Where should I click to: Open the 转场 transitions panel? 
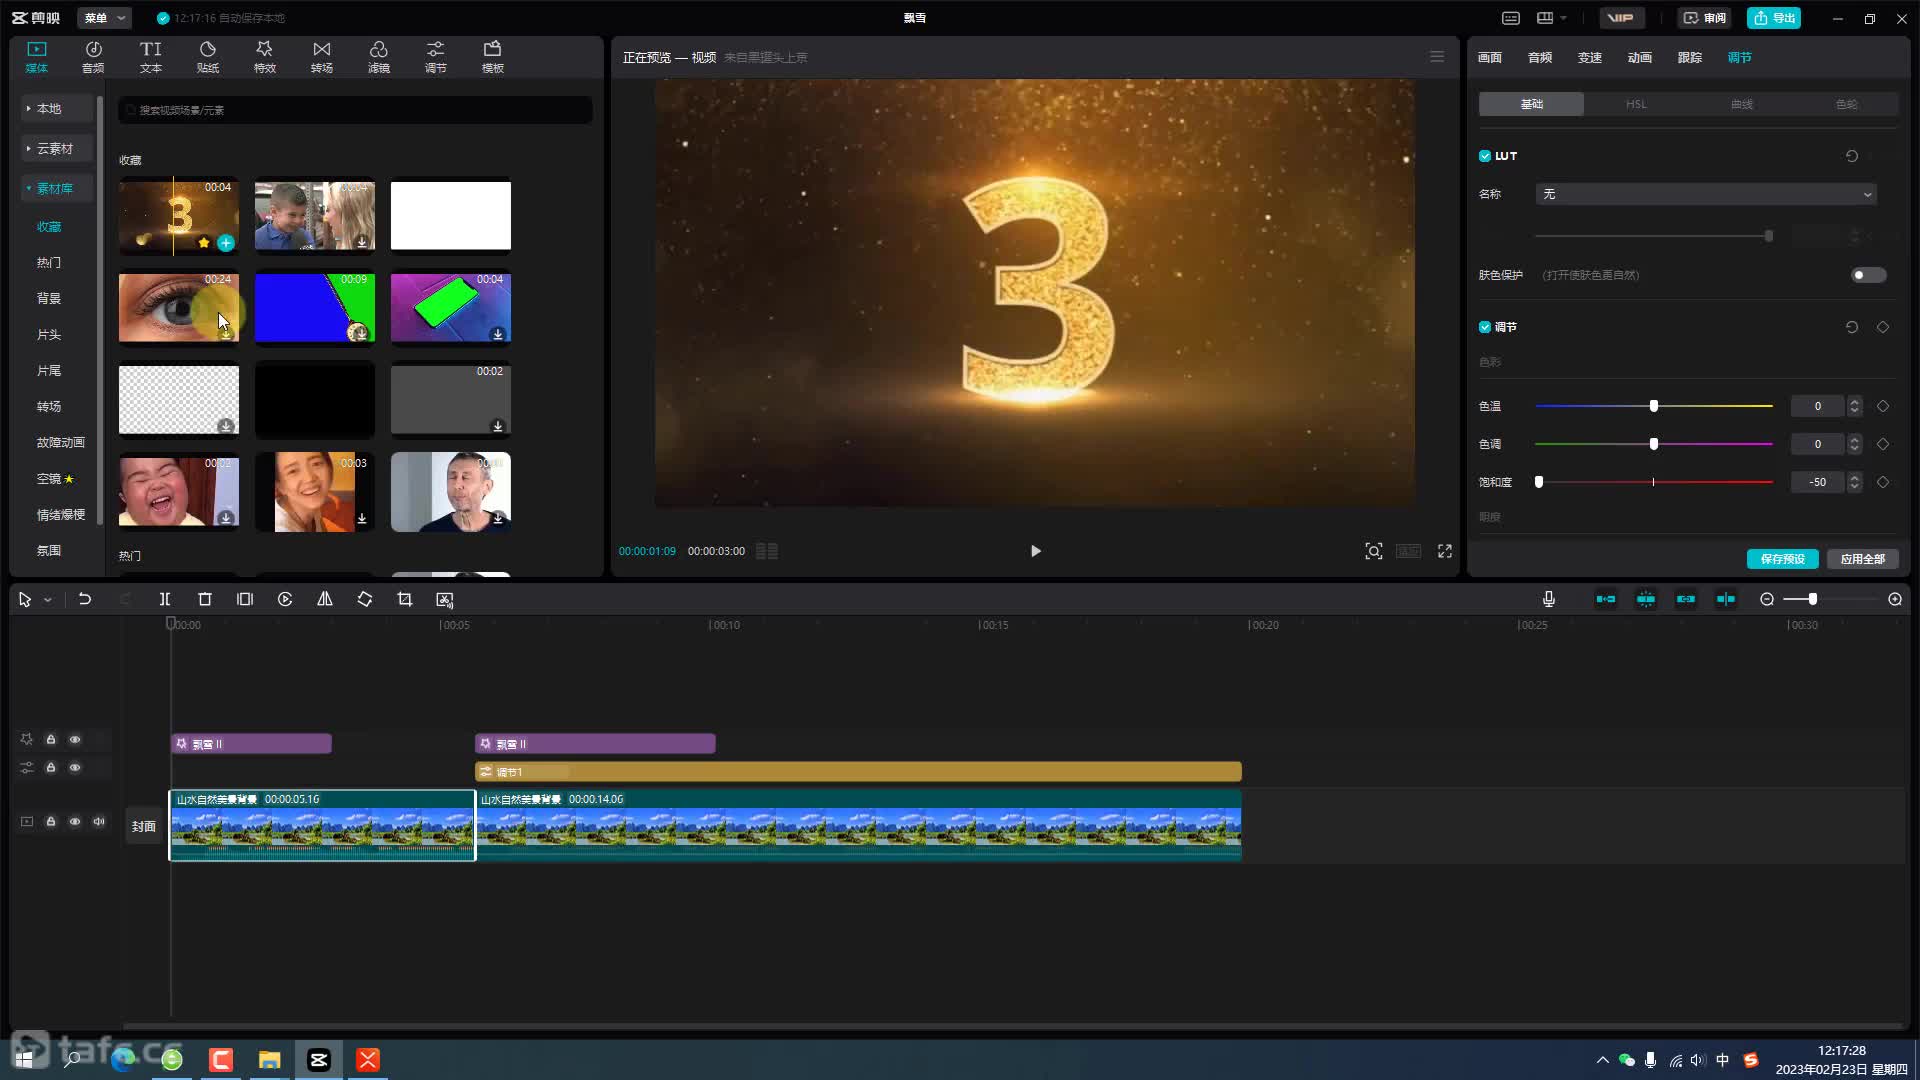tap(321, 57)
